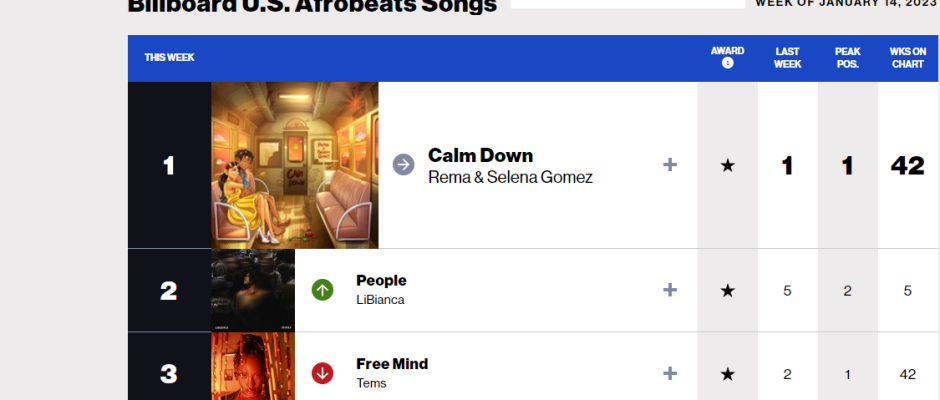Open the Free Mind cover thumbnail
940x400 pixels.
[x=253, y=367]
